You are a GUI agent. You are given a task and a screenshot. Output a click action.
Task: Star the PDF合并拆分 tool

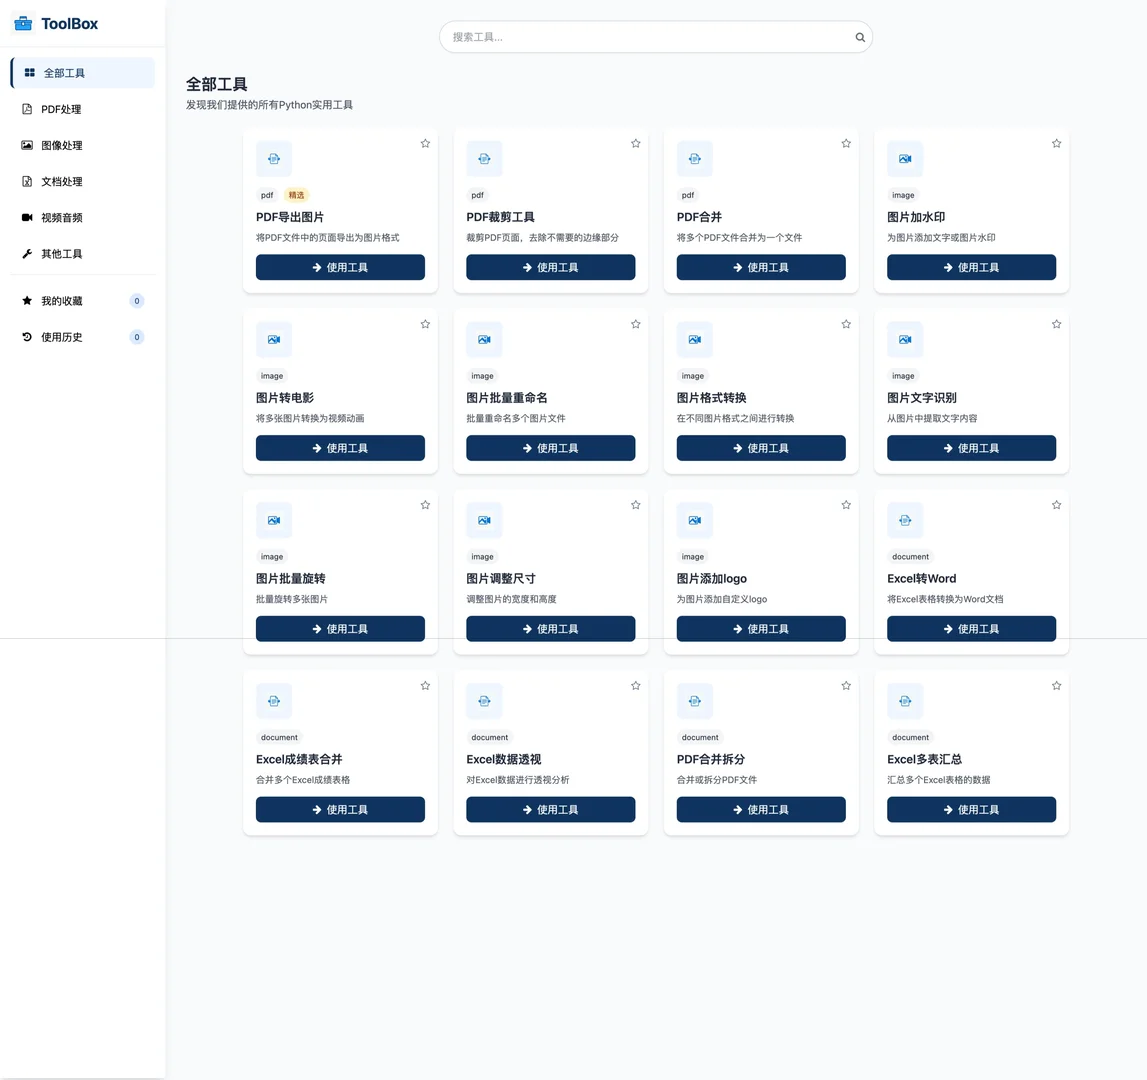coord(846,686)
